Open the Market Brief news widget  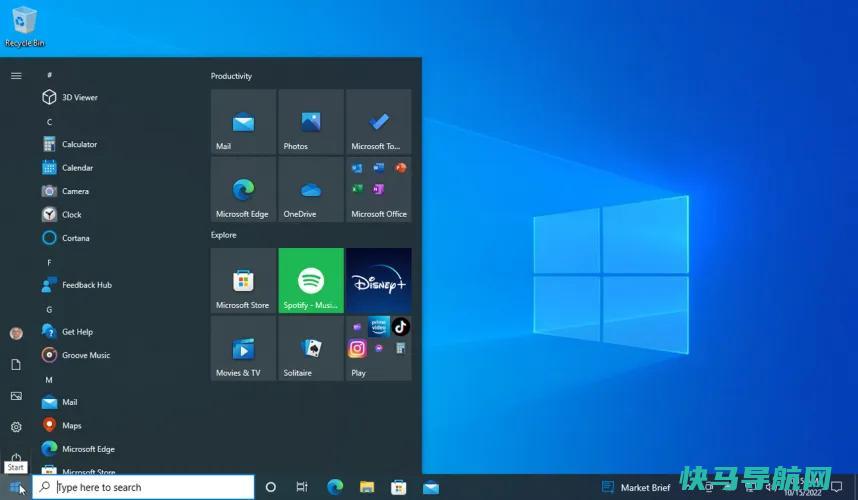coord(636,487)
